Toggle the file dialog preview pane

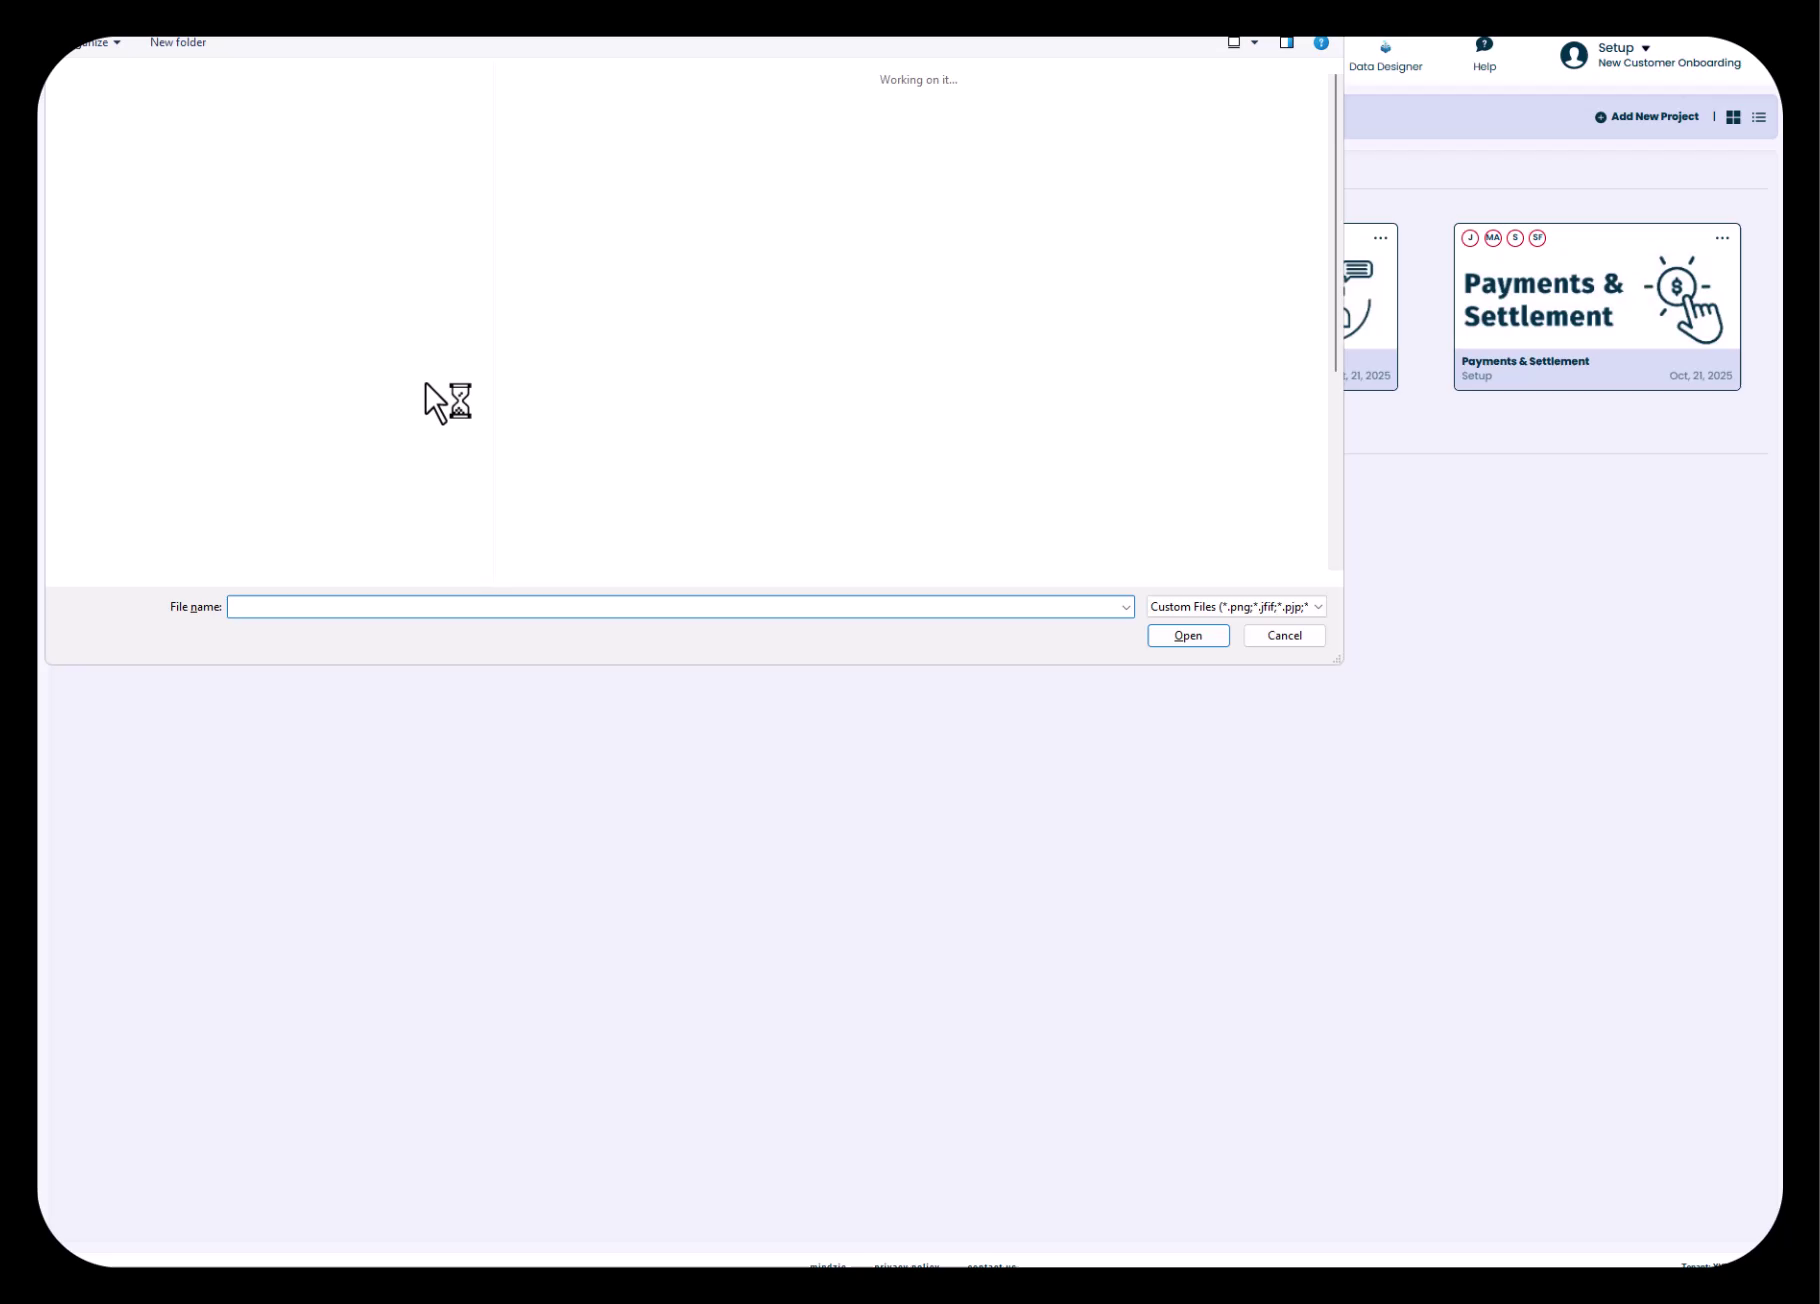click(x=1287, y=42)
